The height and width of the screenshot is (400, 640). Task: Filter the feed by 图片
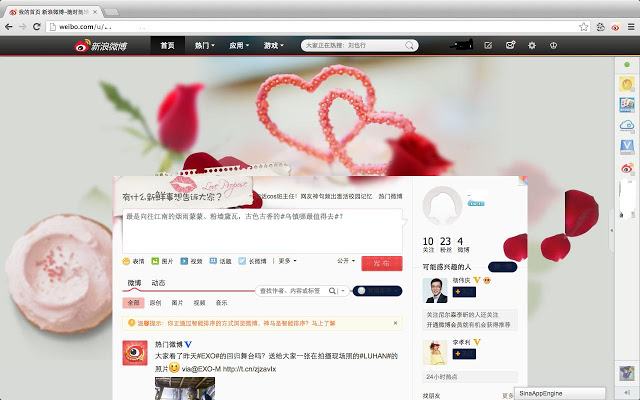(178, 303)
